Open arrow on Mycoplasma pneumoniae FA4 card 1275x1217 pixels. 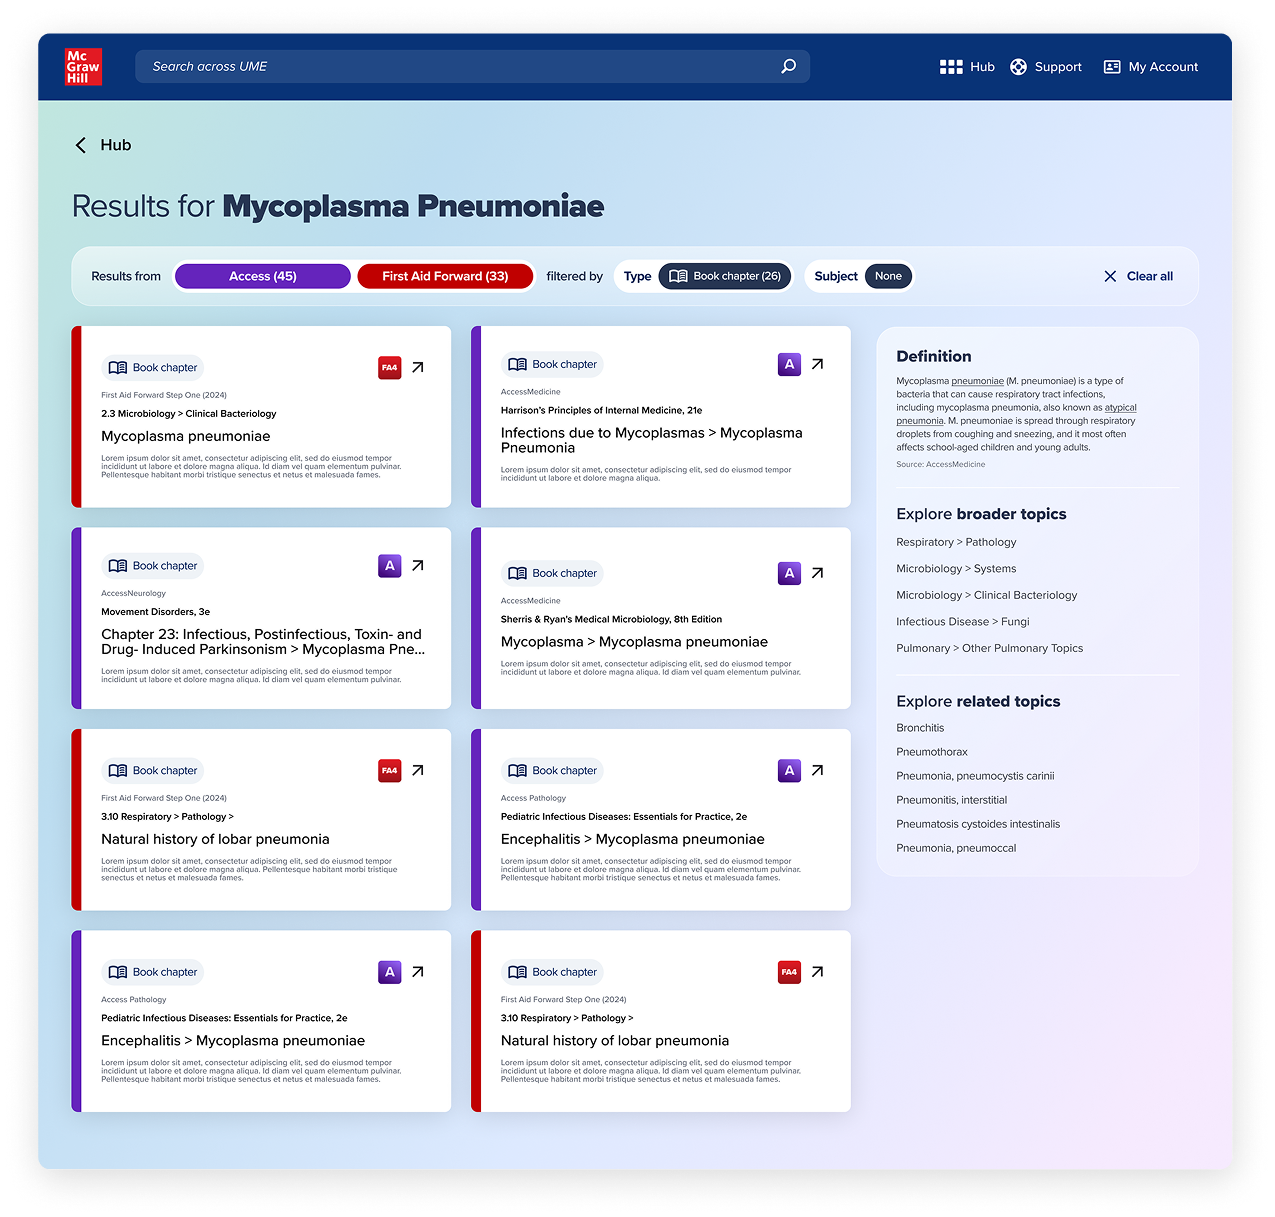click(418, 367)
